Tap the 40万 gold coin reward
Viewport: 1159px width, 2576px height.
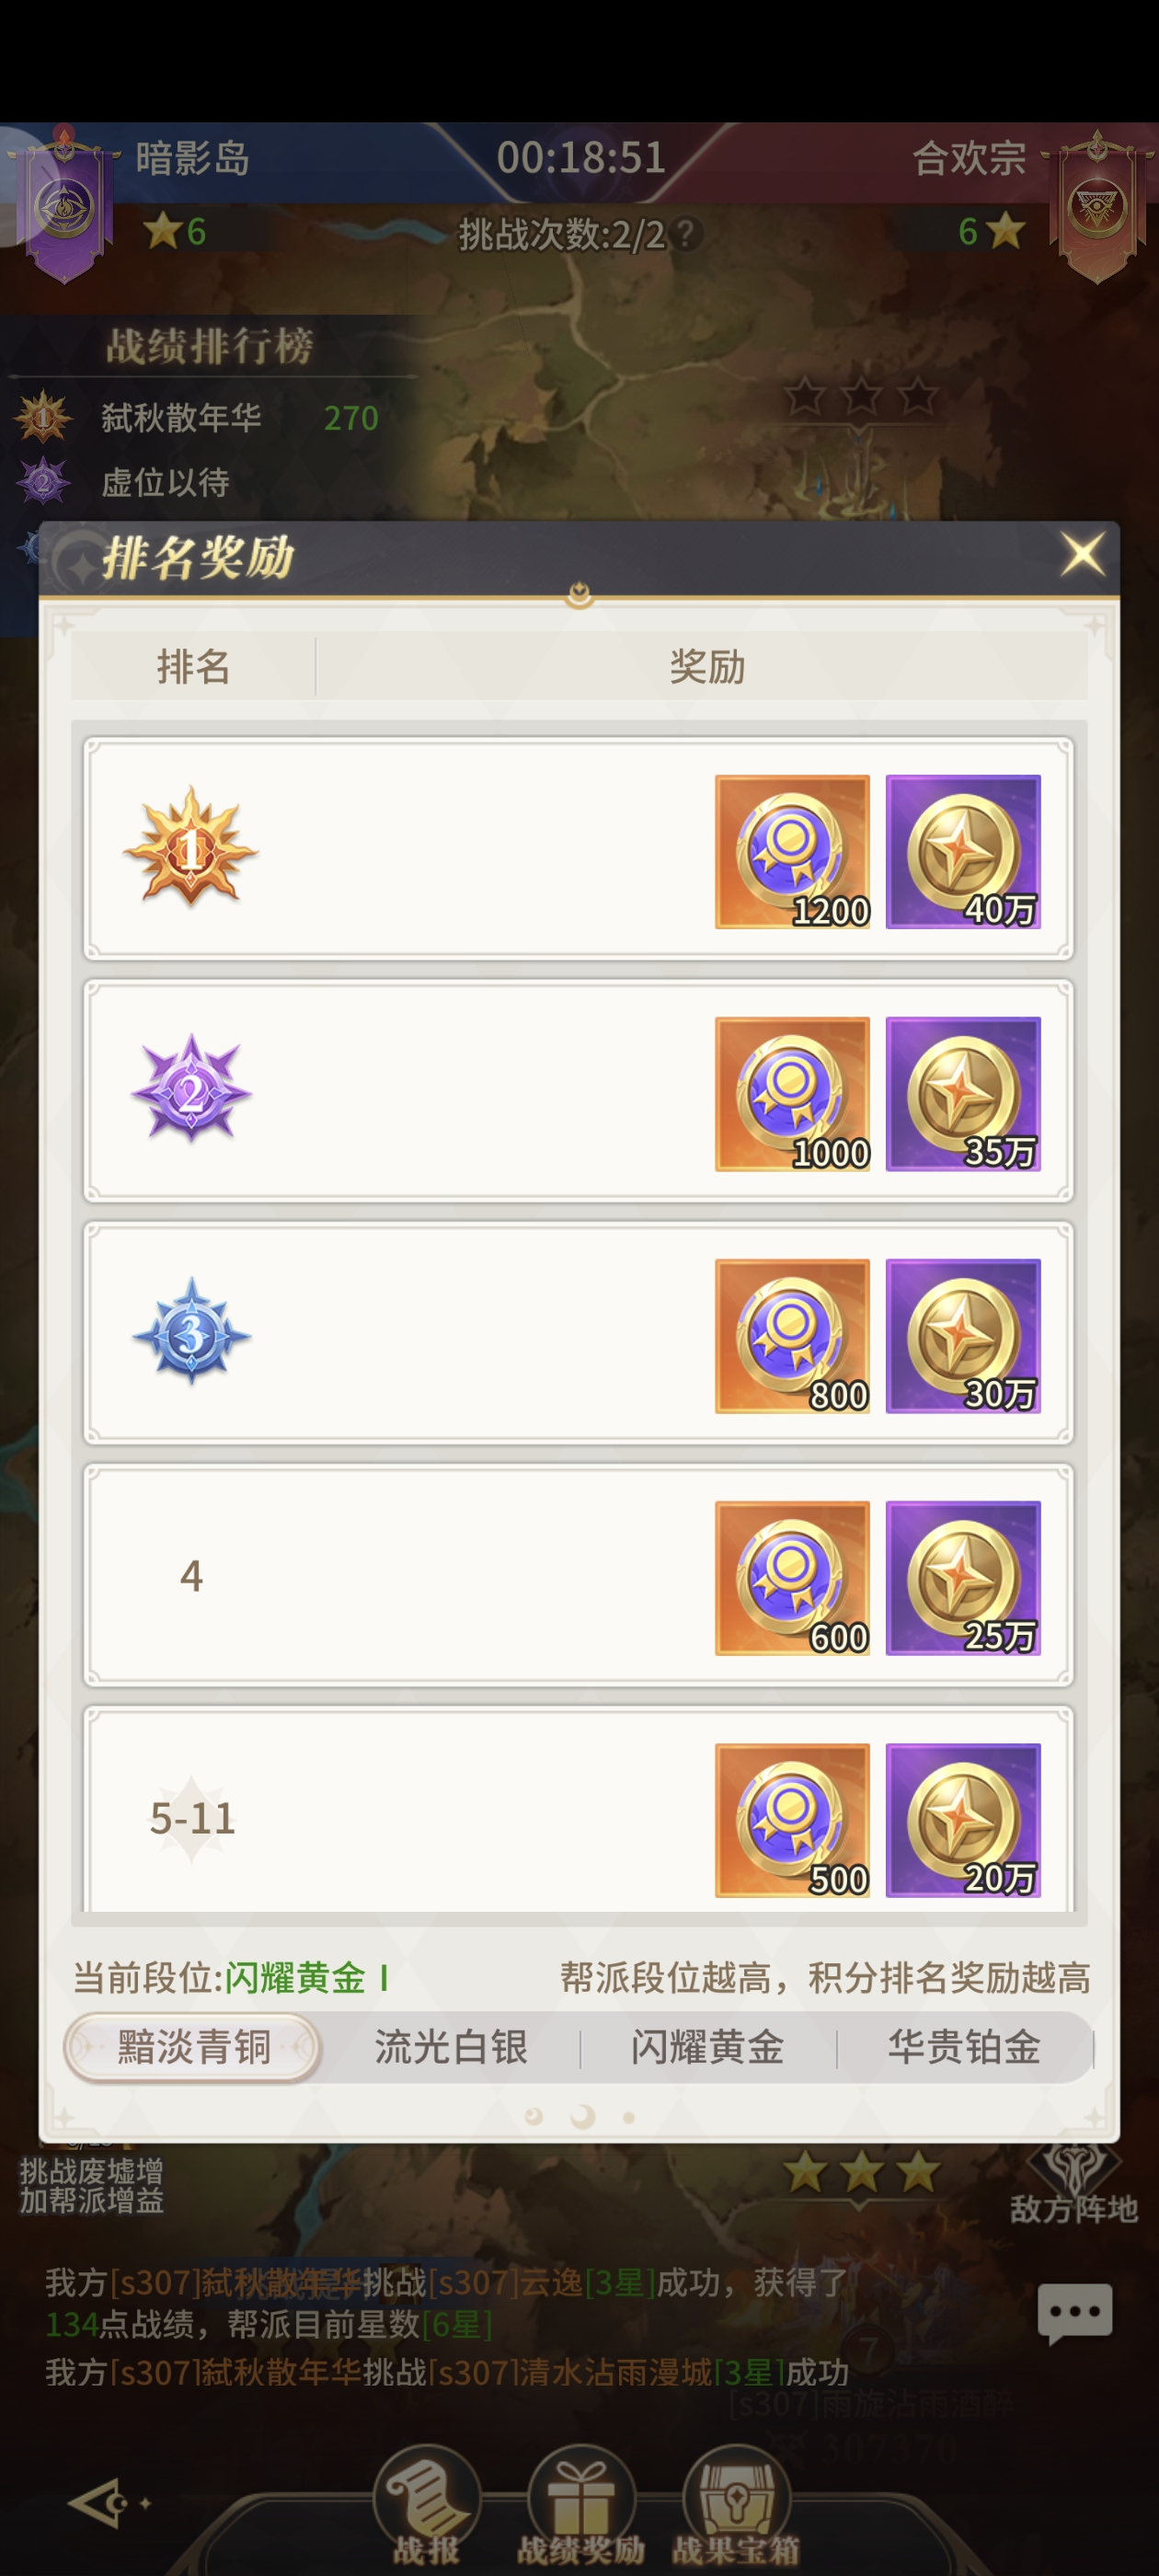tap(963, 852)
